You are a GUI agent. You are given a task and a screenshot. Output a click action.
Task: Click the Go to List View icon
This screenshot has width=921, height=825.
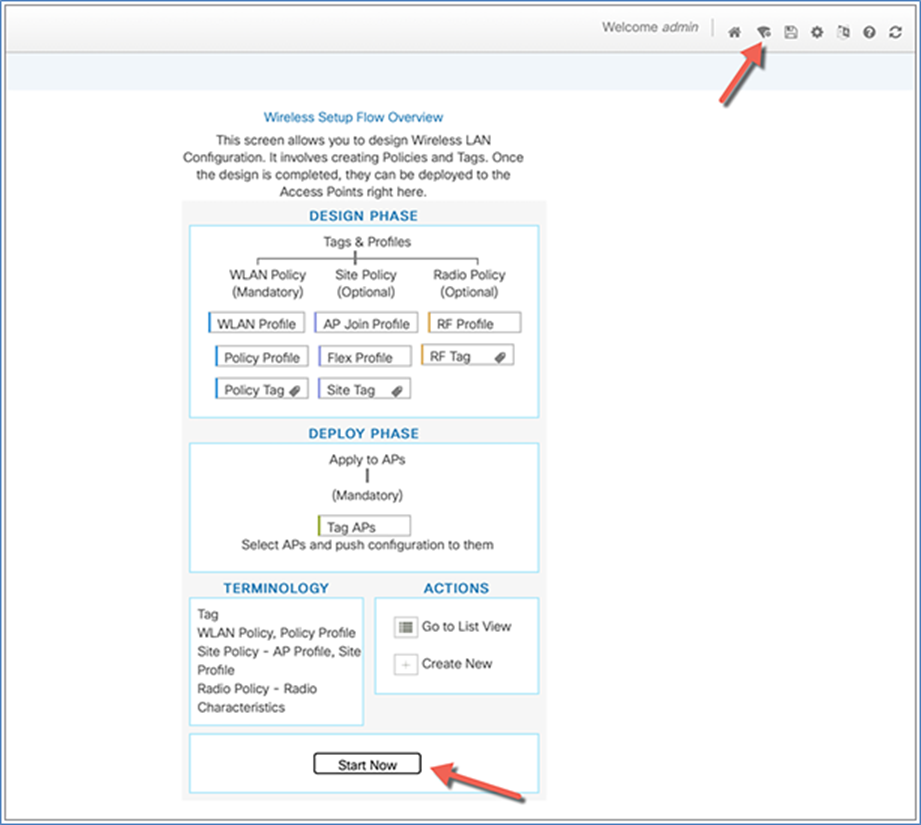point(405,627)
